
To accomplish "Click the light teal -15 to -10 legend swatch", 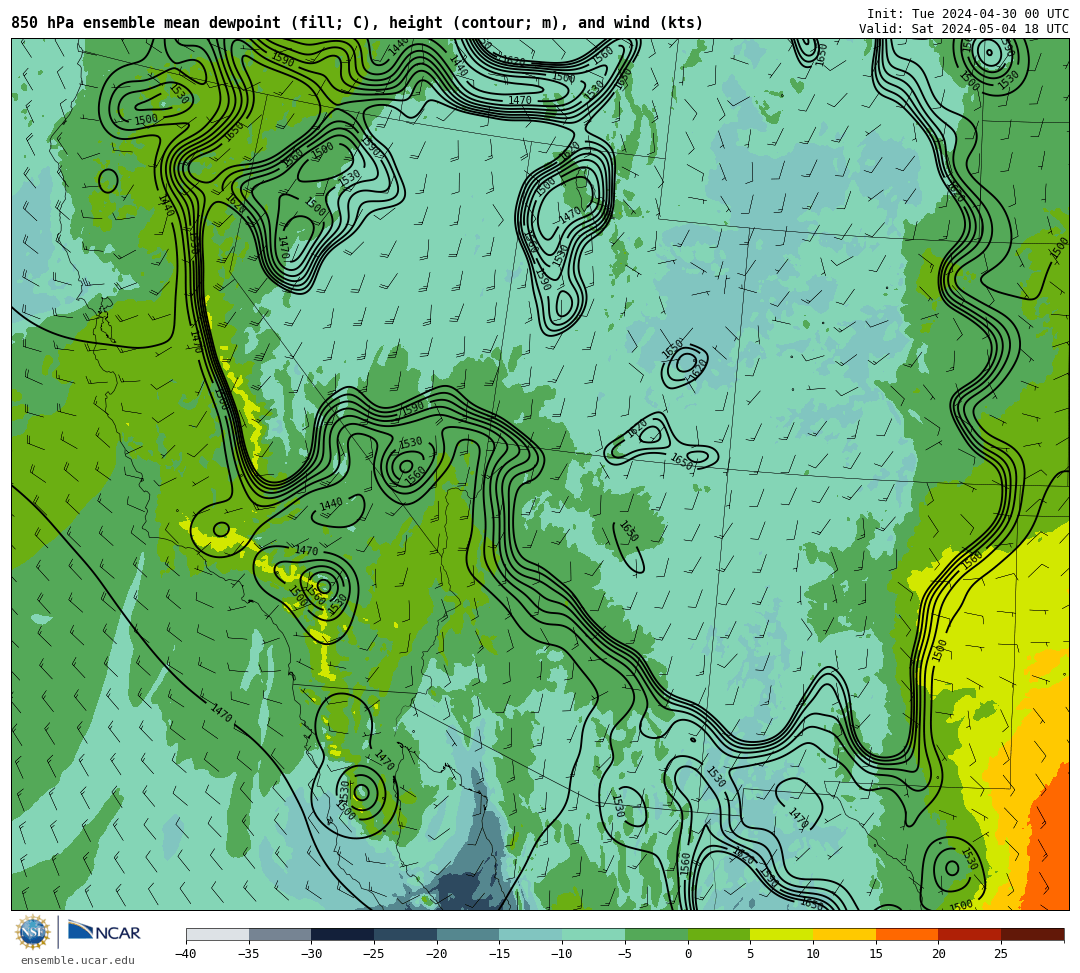I will [531, 934].
